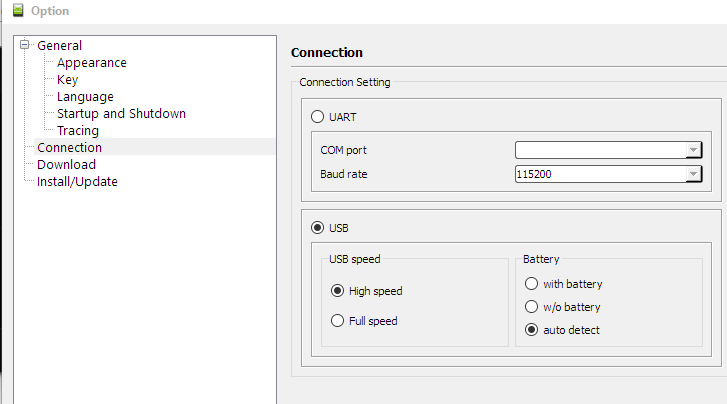Select Connection in the options tree
This screenshot has height=404, width=727.
click(x=69, y=147)
